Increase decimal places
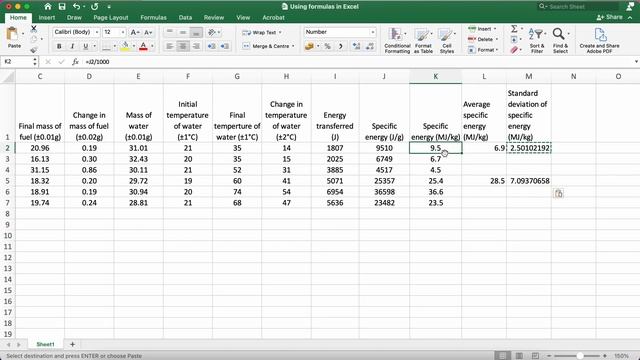Viewport: 640px width, 360px height. pyautogui.click(x=356, y=47)
